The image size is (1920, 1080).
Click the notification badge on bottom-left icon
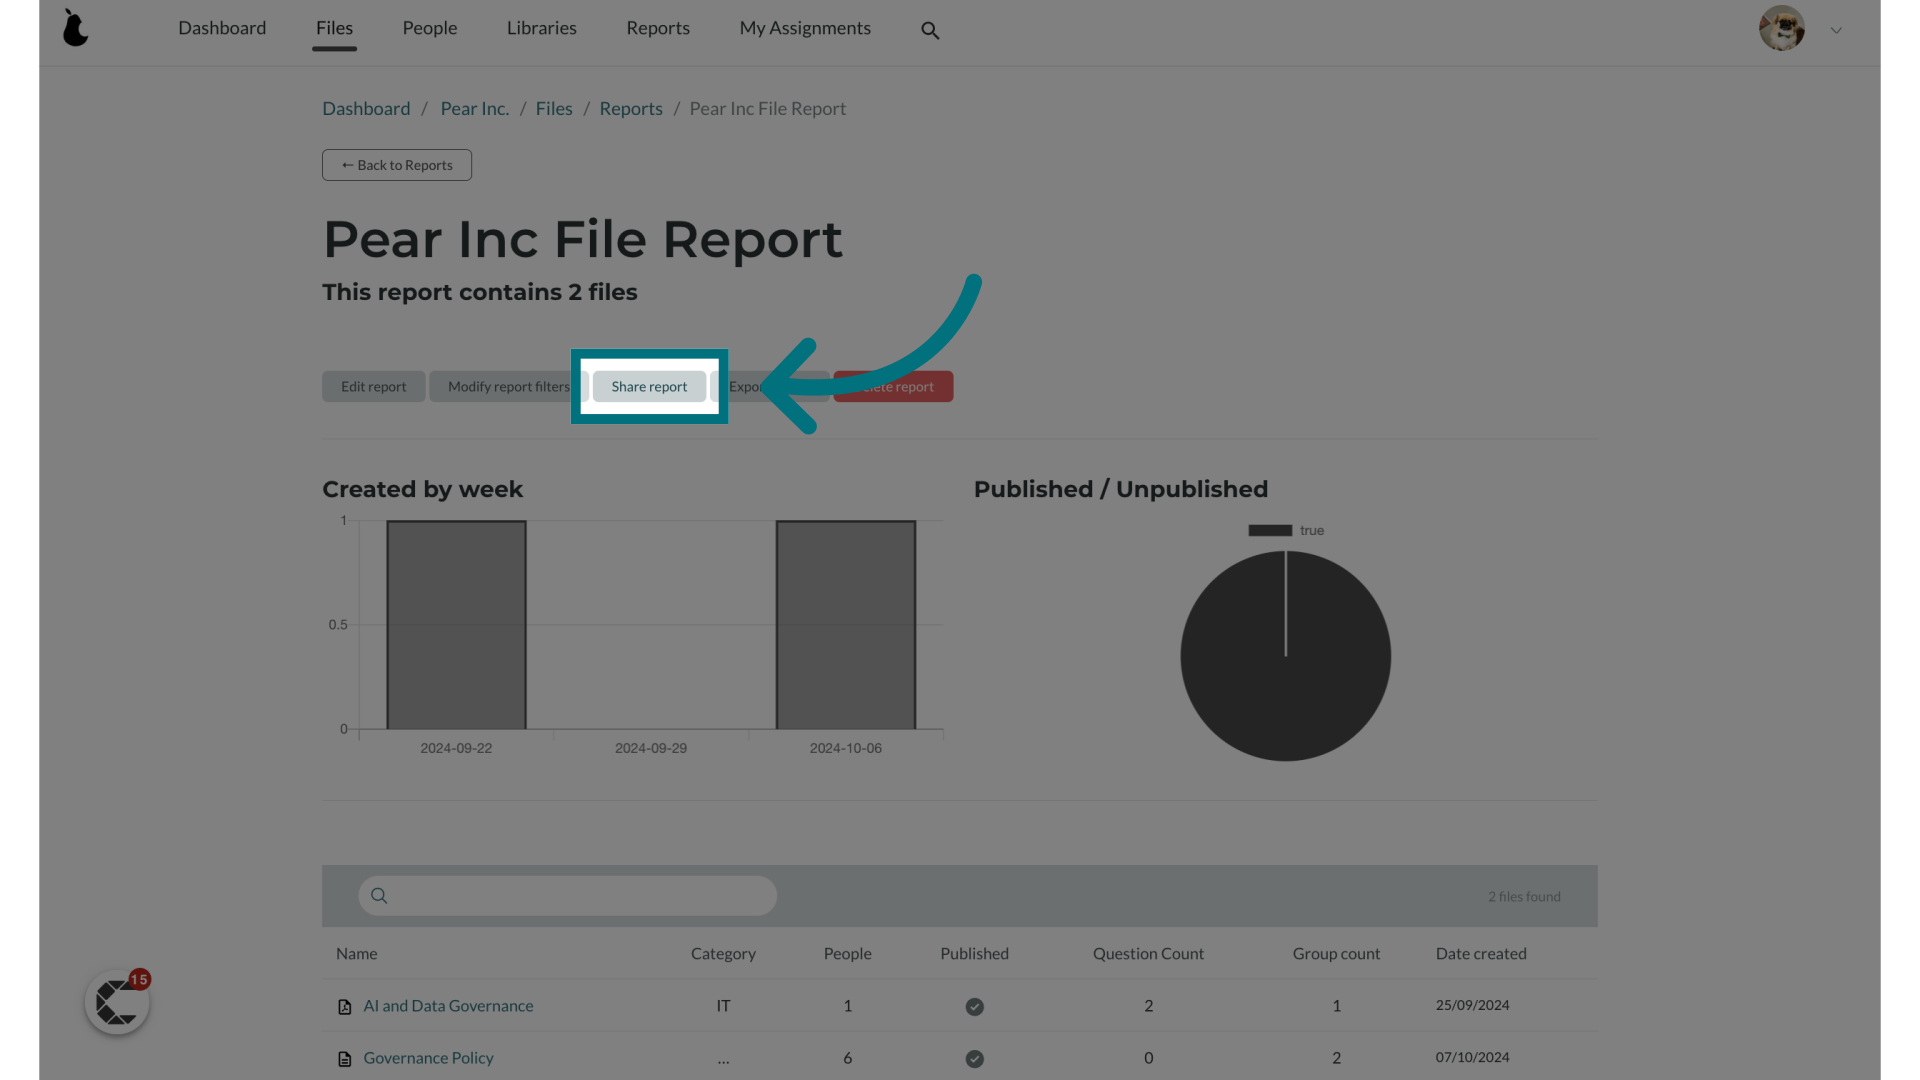coord(137,978)
